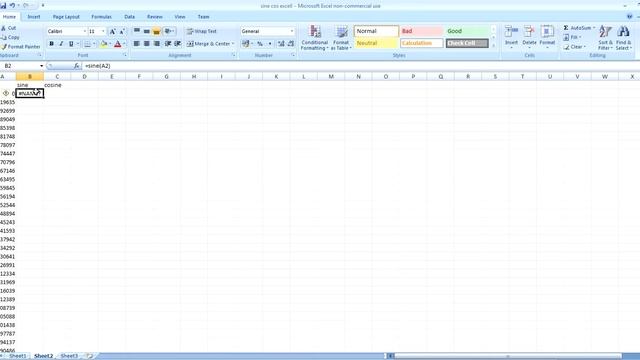Open the General number format dropdown
The width and height of the screenshot is (640, 360).
[x=292, y=31]
